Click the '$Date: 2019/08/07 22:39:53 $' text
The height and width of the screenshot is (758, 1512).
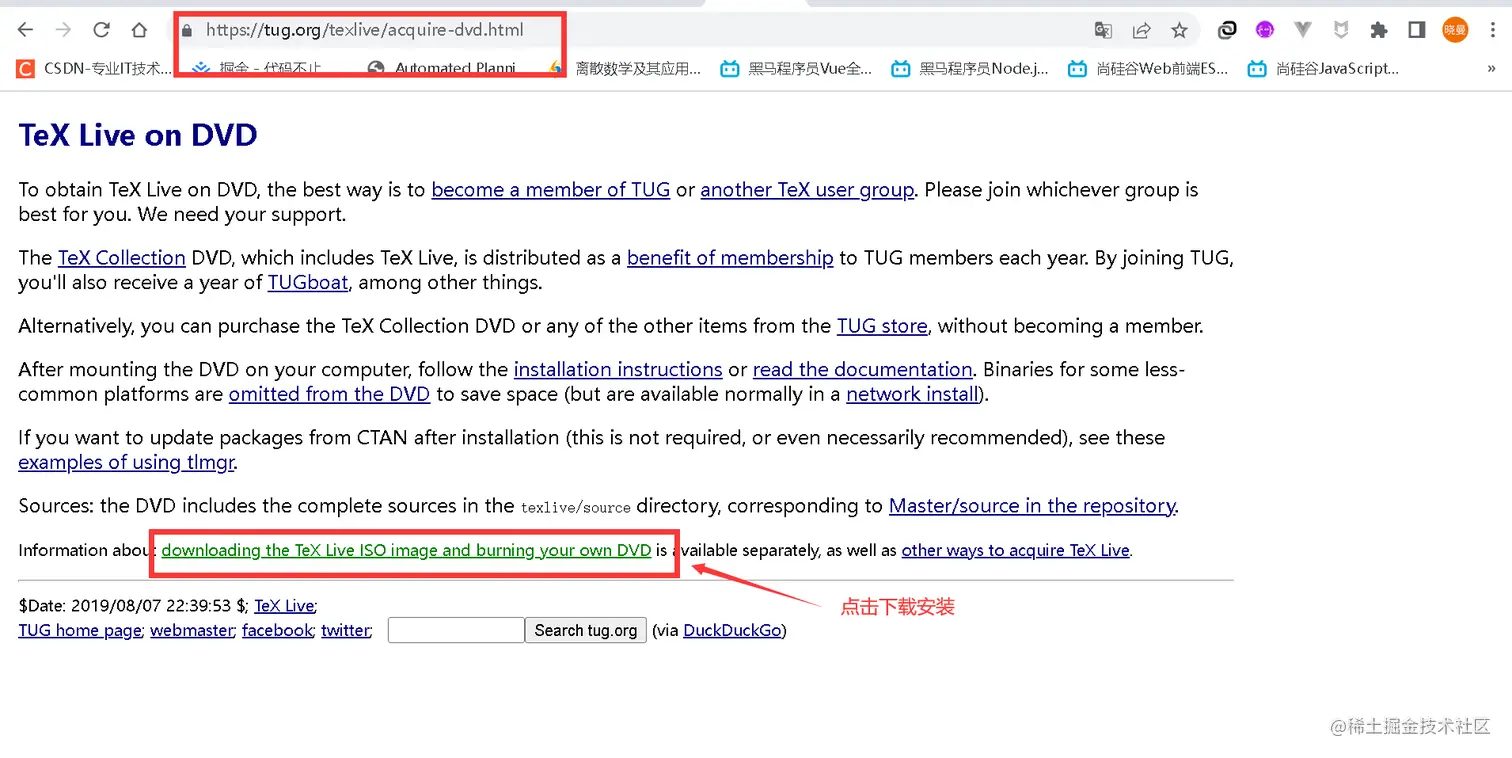coord(132,605)
